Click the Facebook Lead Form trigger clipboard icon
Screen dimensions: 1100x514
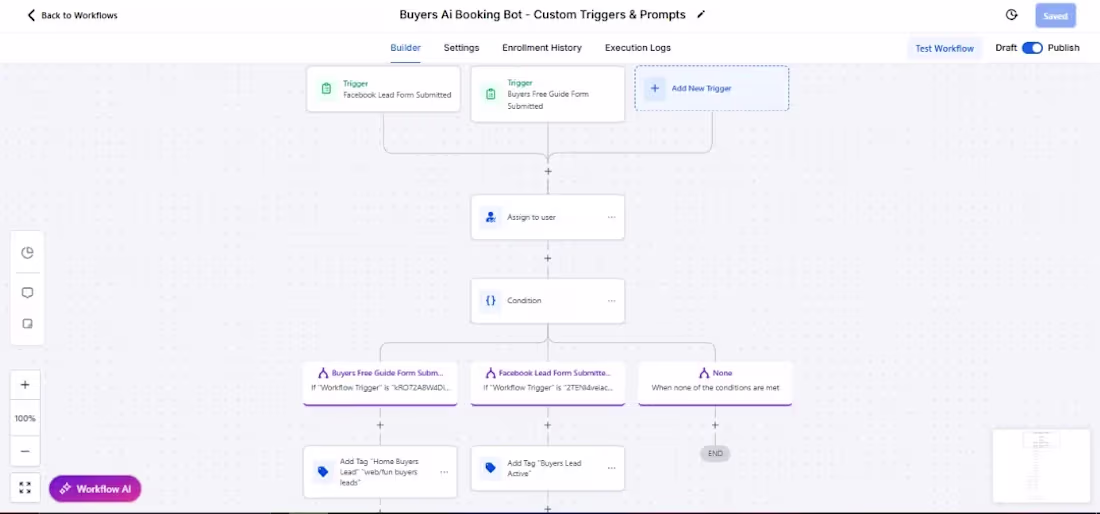pos(326,89)
